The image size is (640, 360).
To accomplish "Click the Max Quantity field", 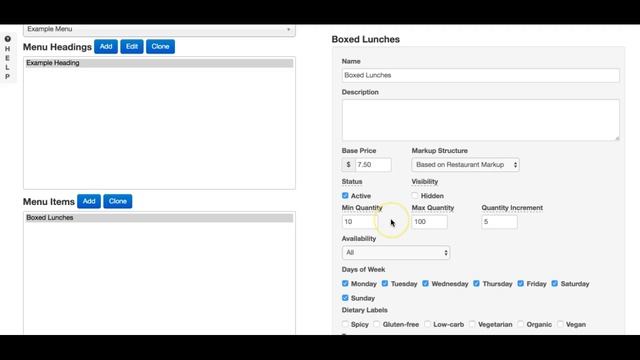I will pyautogui.click(x=429, y=222).
